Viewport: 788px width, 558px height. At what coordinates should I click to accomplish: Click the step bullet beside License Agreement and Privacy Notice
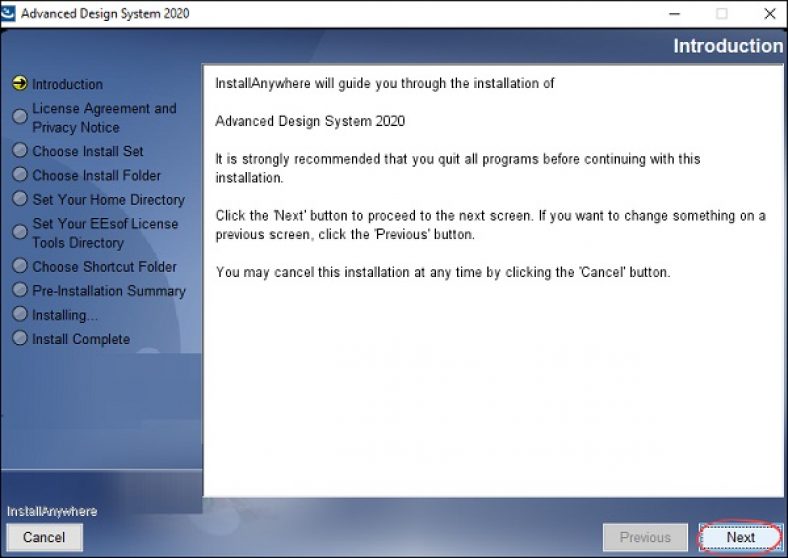[20, 117]
